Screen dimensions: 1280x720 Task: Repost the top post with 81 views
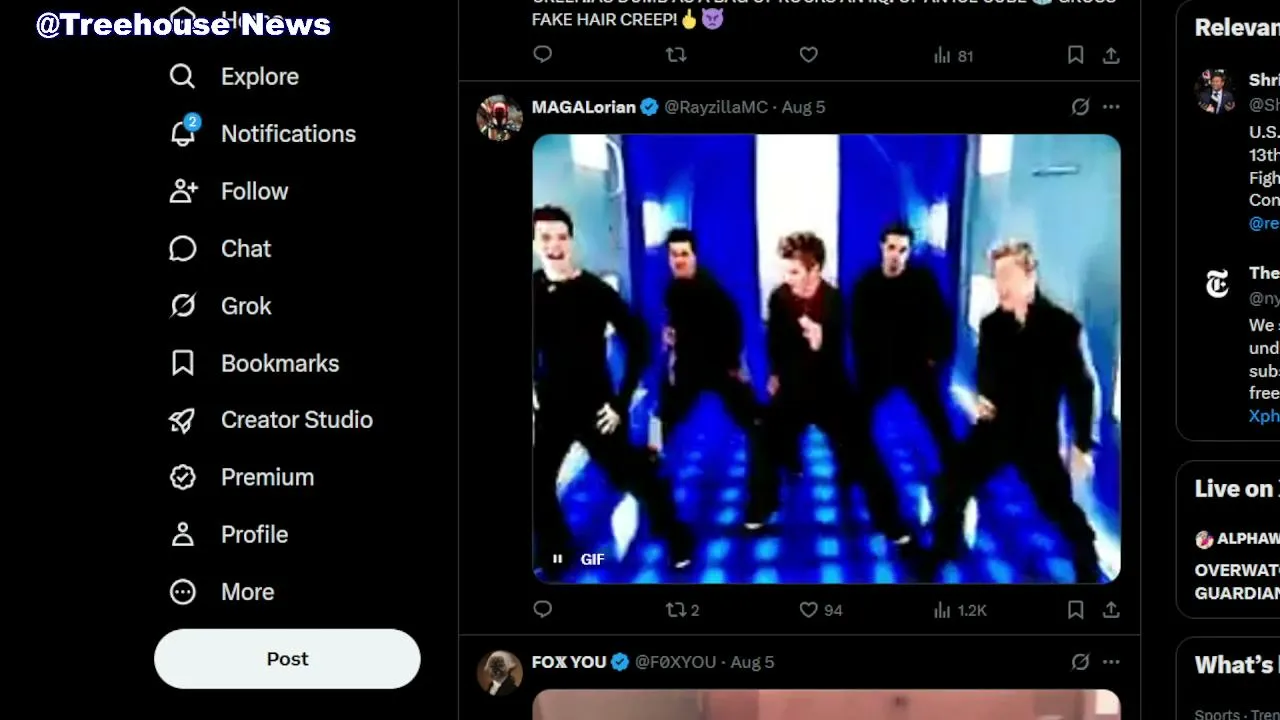676,55
